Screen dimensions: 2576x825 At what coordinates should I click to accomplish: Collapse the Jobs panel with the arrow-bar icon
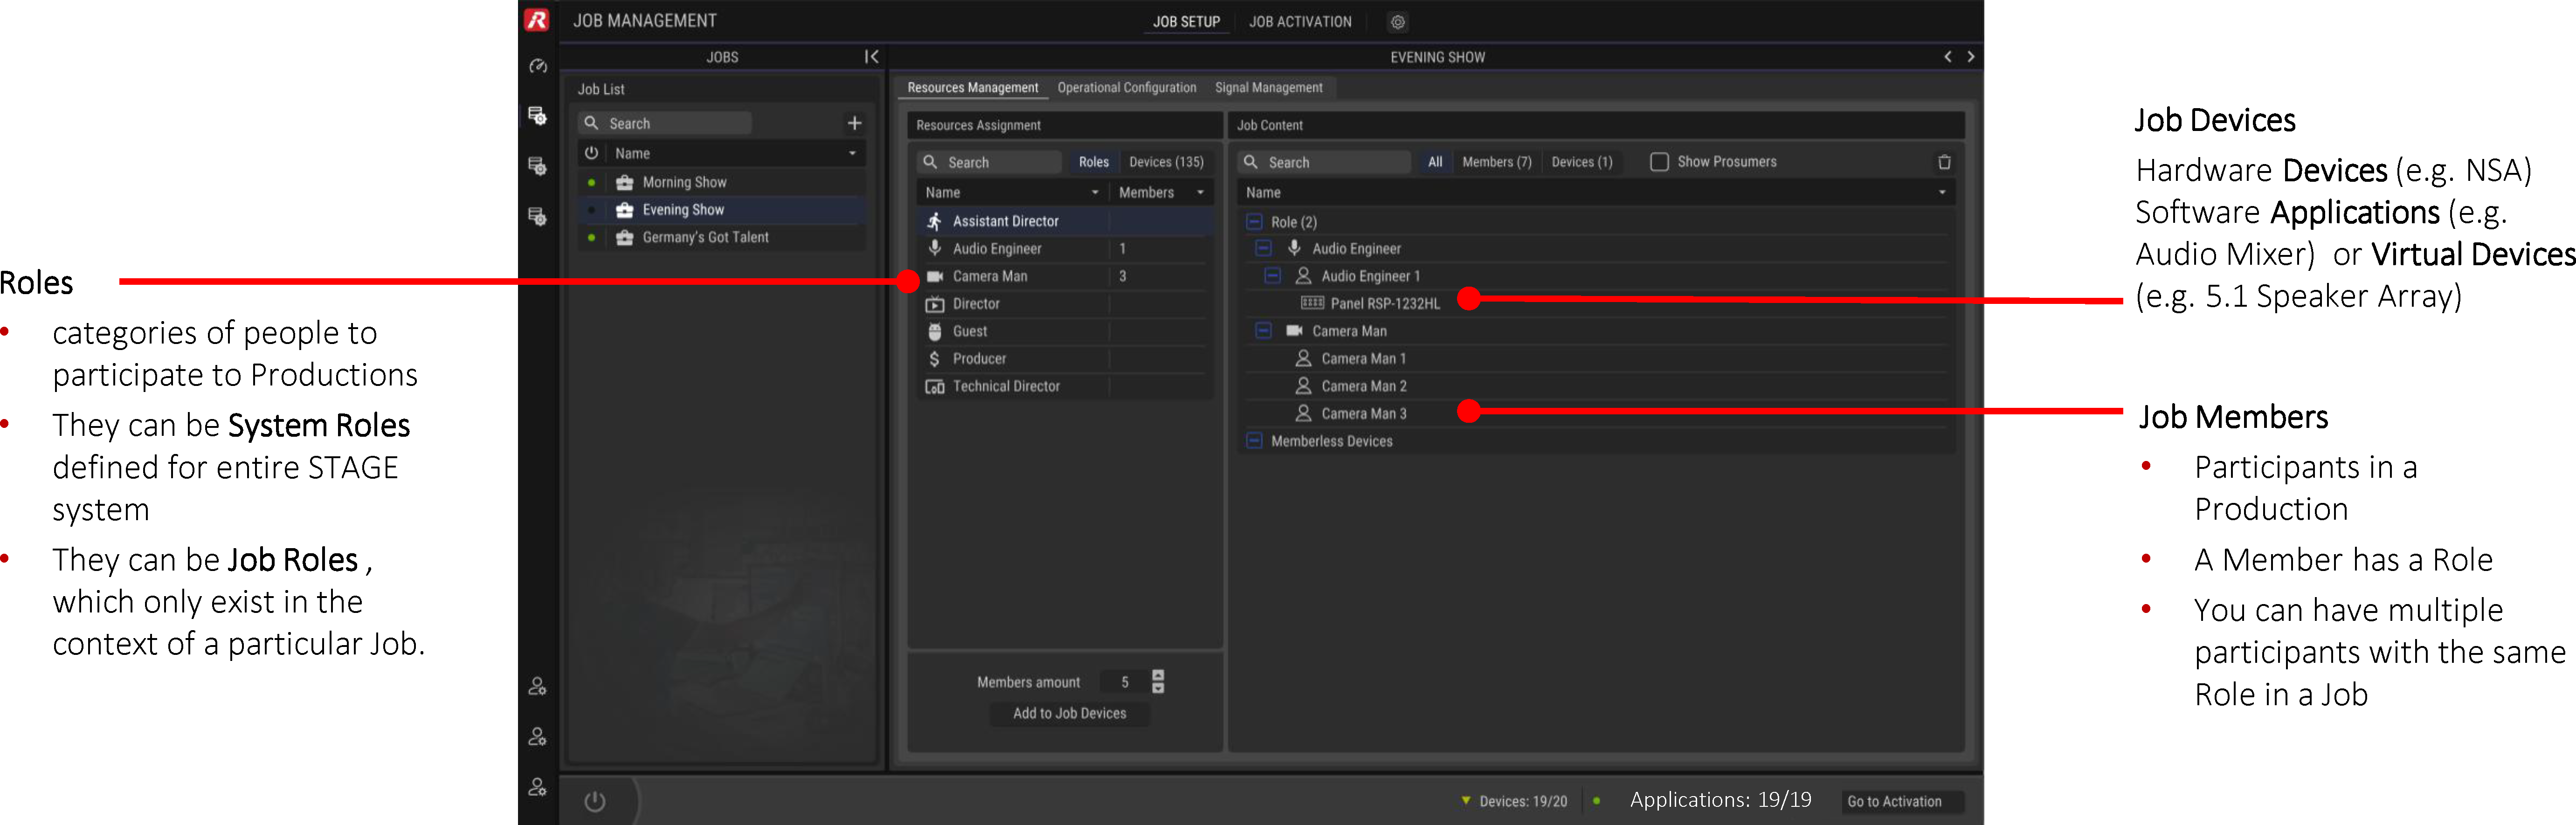coord(871,57)
